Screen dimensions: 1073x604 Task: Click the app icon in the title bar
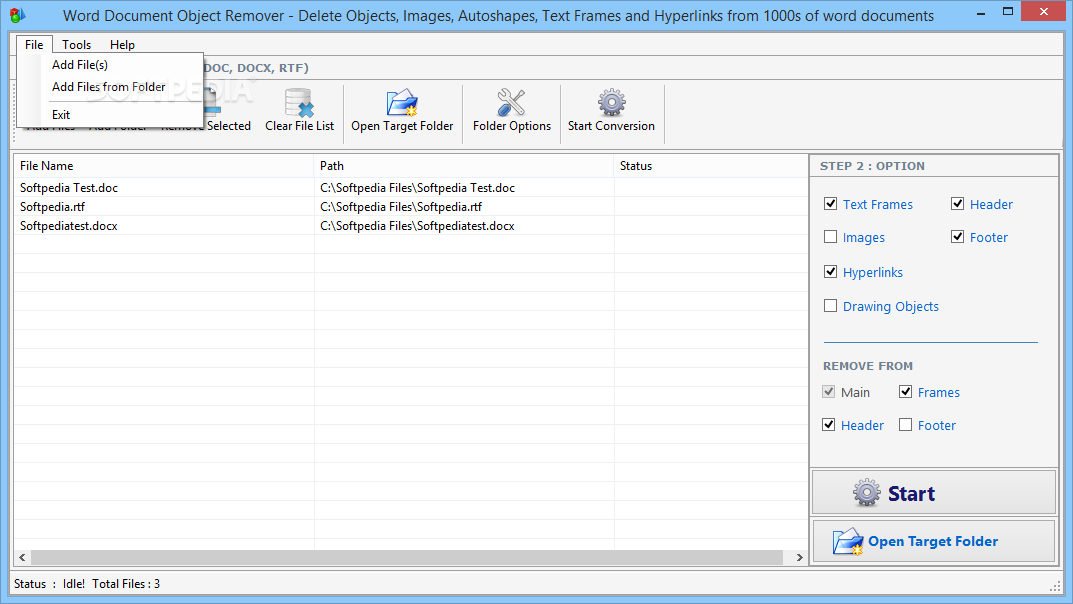18,14
